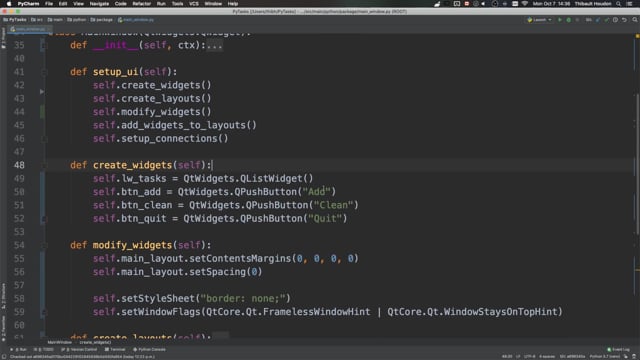Start debugging with the green bug icon

569,20
